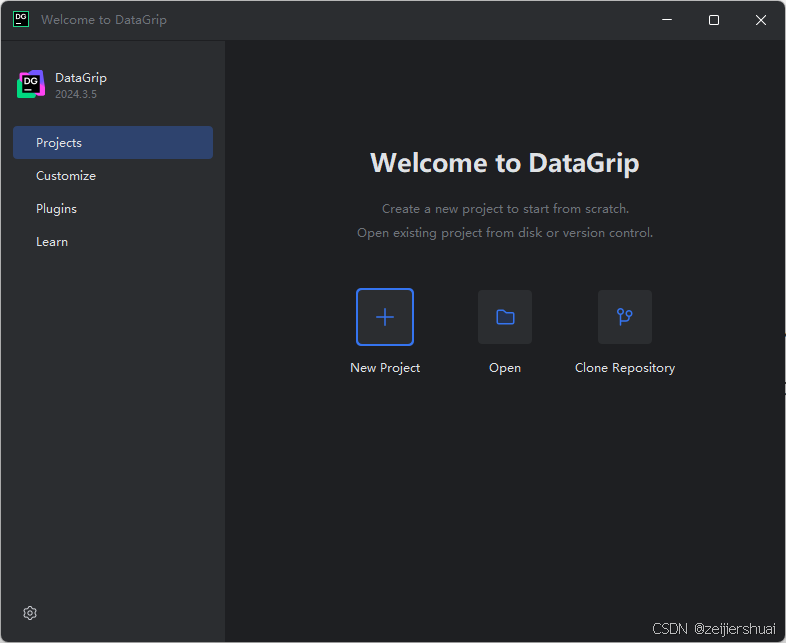The height and width of the screenshot is (643, 786).
Task: Open the folder icon to browse projects
Action: (x=505, y=317)
